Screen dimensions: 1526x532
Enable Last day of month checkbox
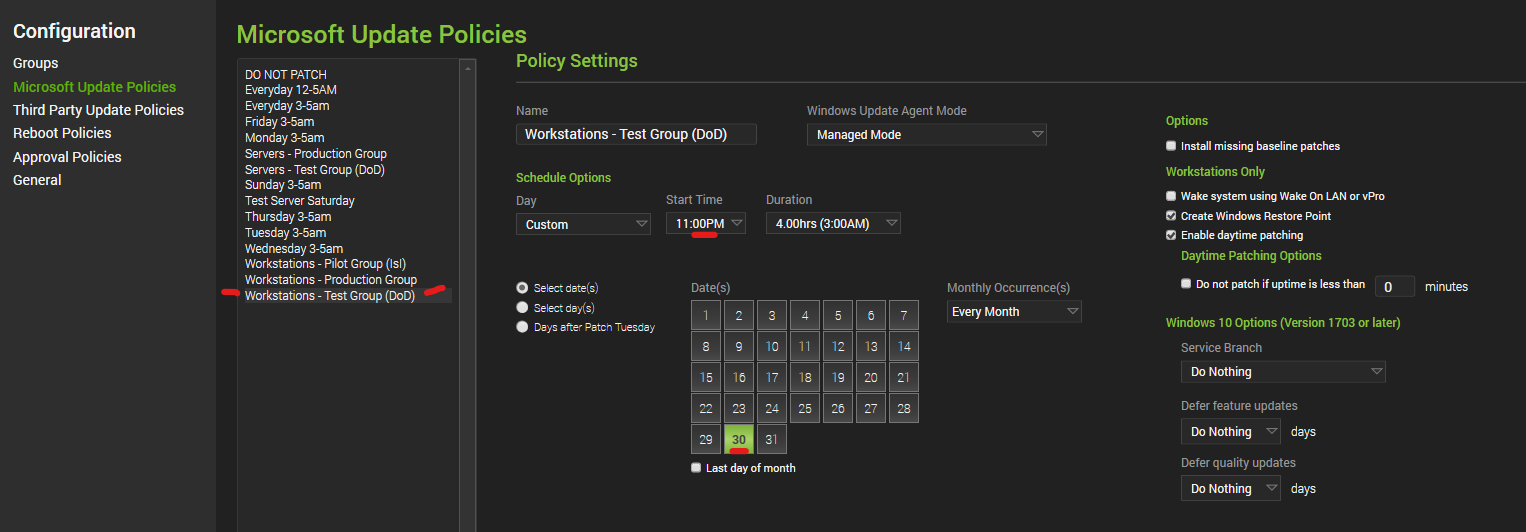(x=696, y=468)
